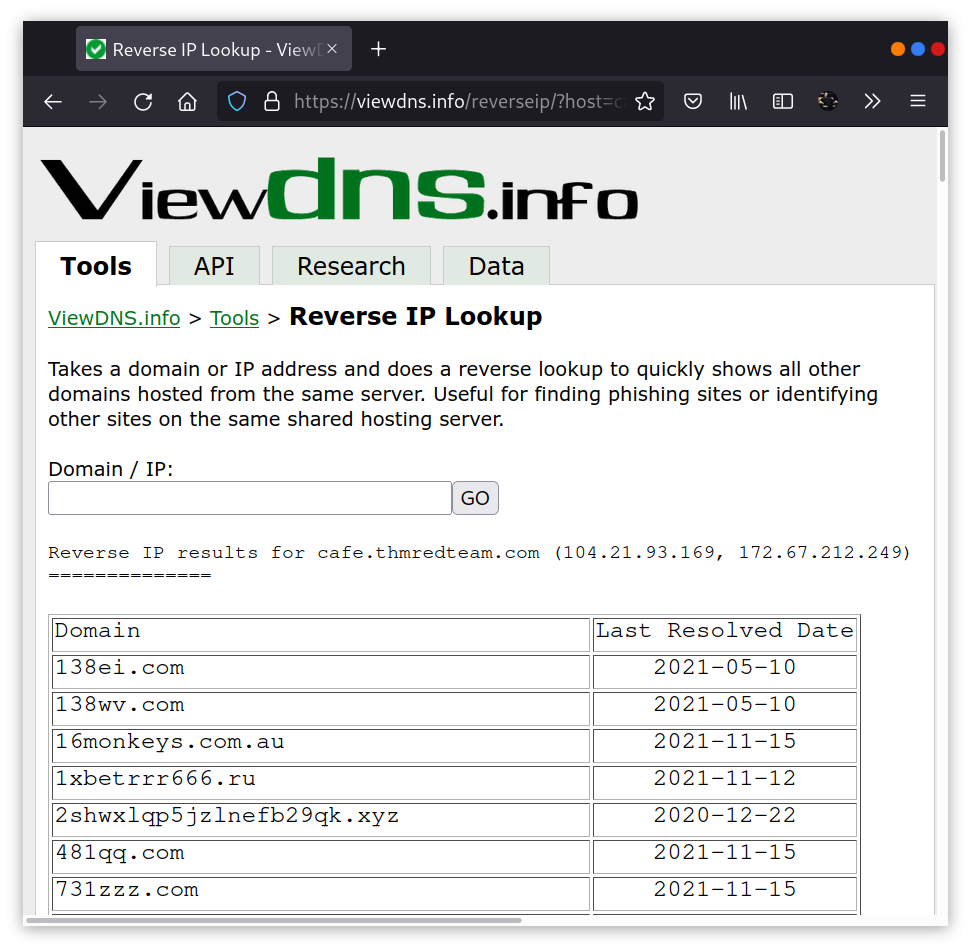
Task: Select the 2shwxlqp5jzlnefb29qk.xyz domain cell
Action: coord(321,820)
